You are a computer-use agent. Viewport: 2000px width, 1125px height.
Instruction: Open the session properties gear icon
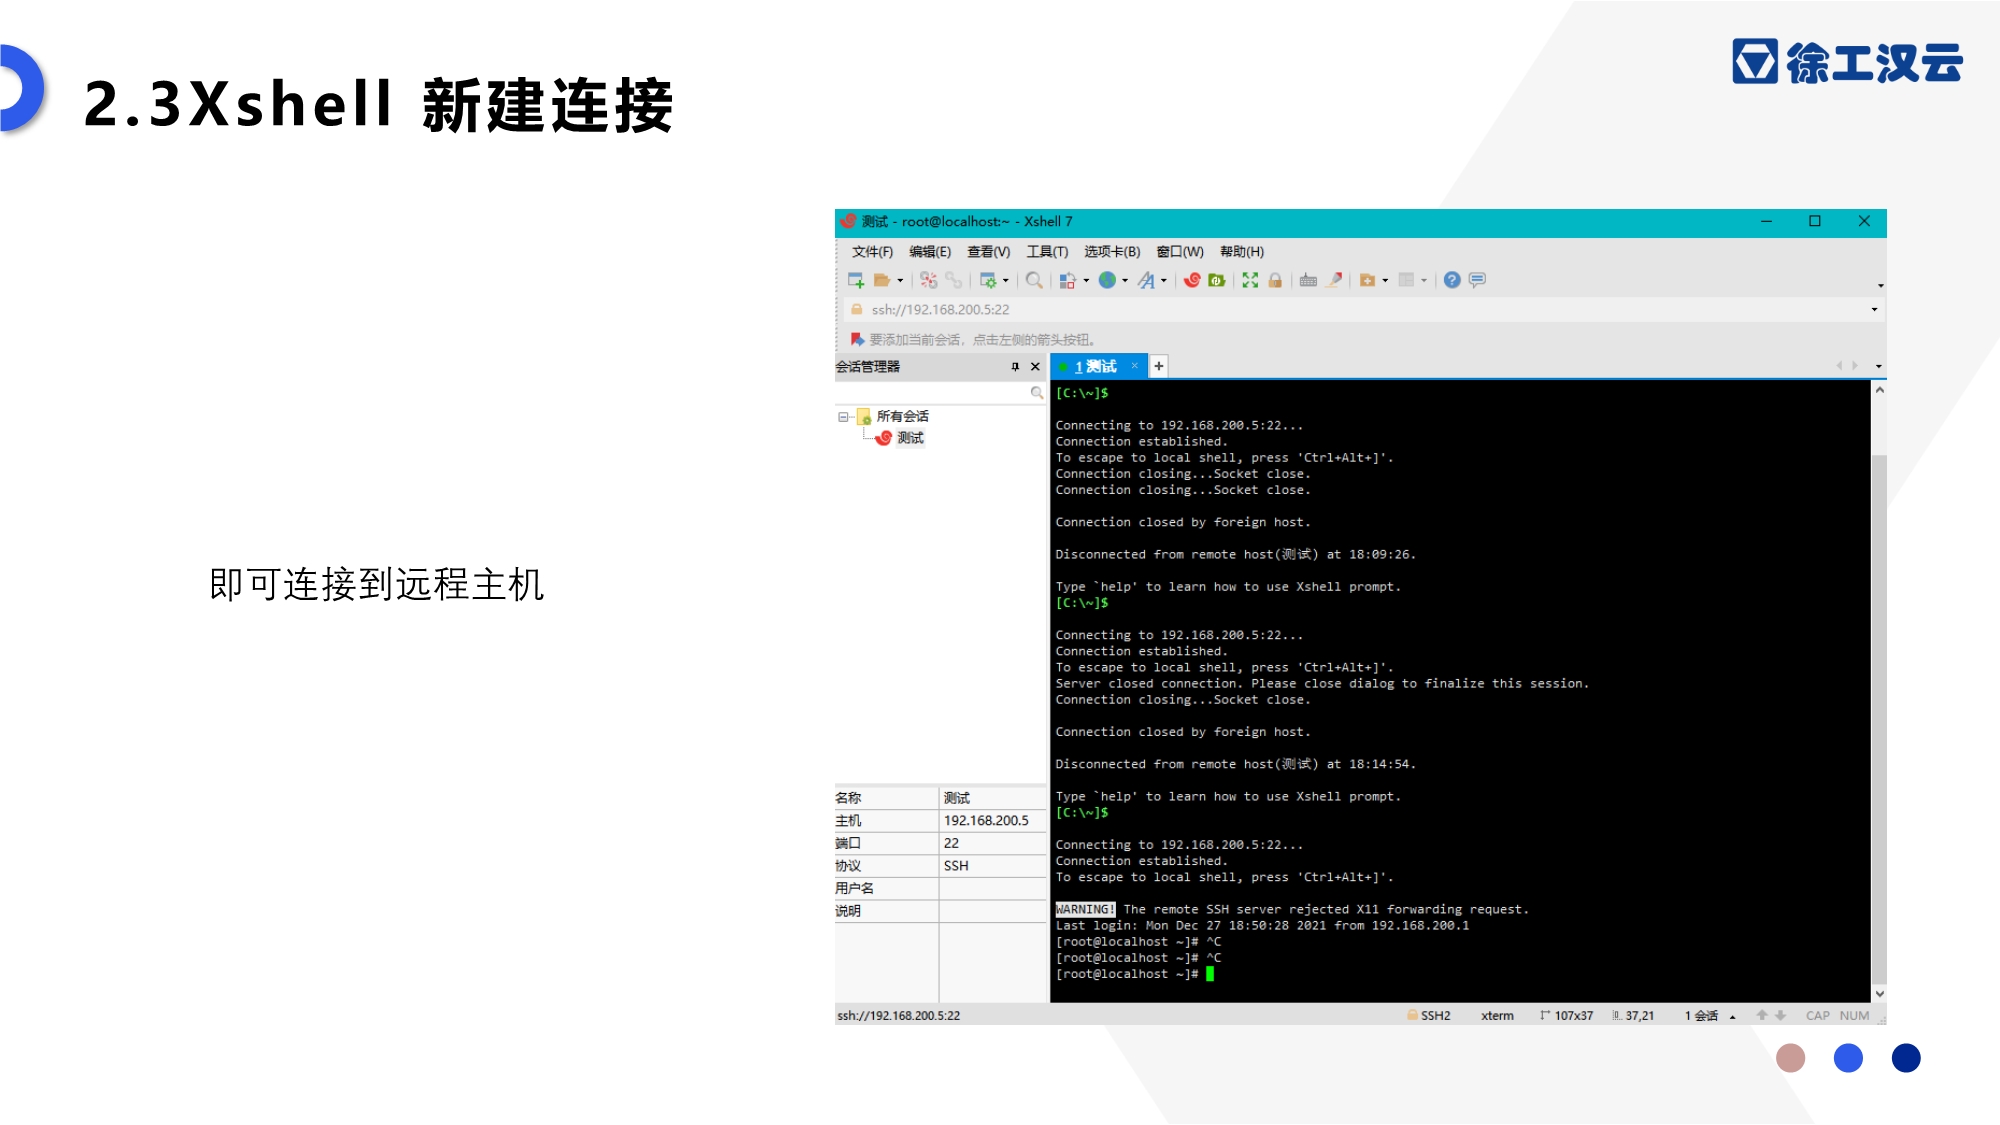(x=988, y=280)
